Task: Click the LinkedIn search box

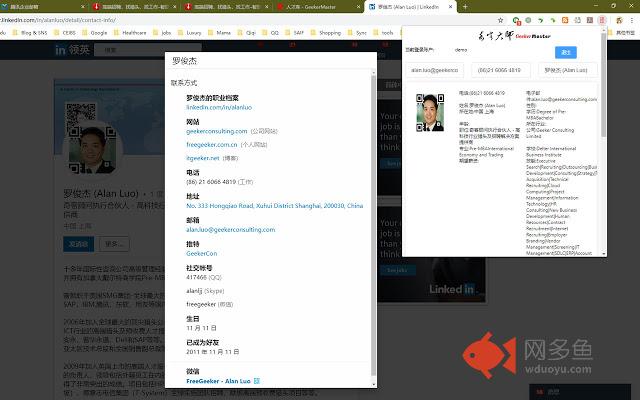Action: pyautogui.click(x=148, y=50)
